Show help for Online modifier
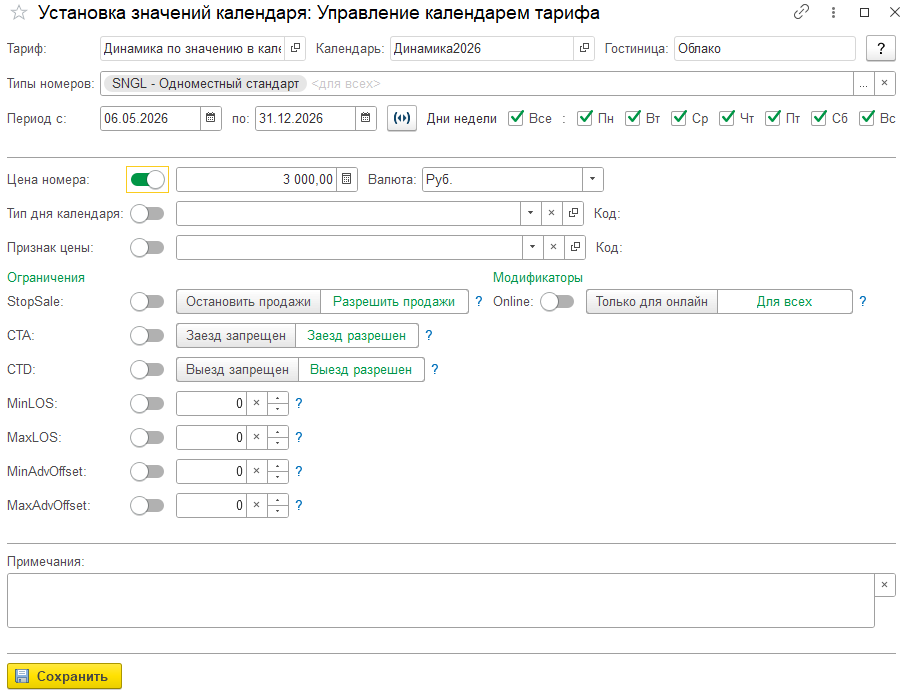 point(863,301)
